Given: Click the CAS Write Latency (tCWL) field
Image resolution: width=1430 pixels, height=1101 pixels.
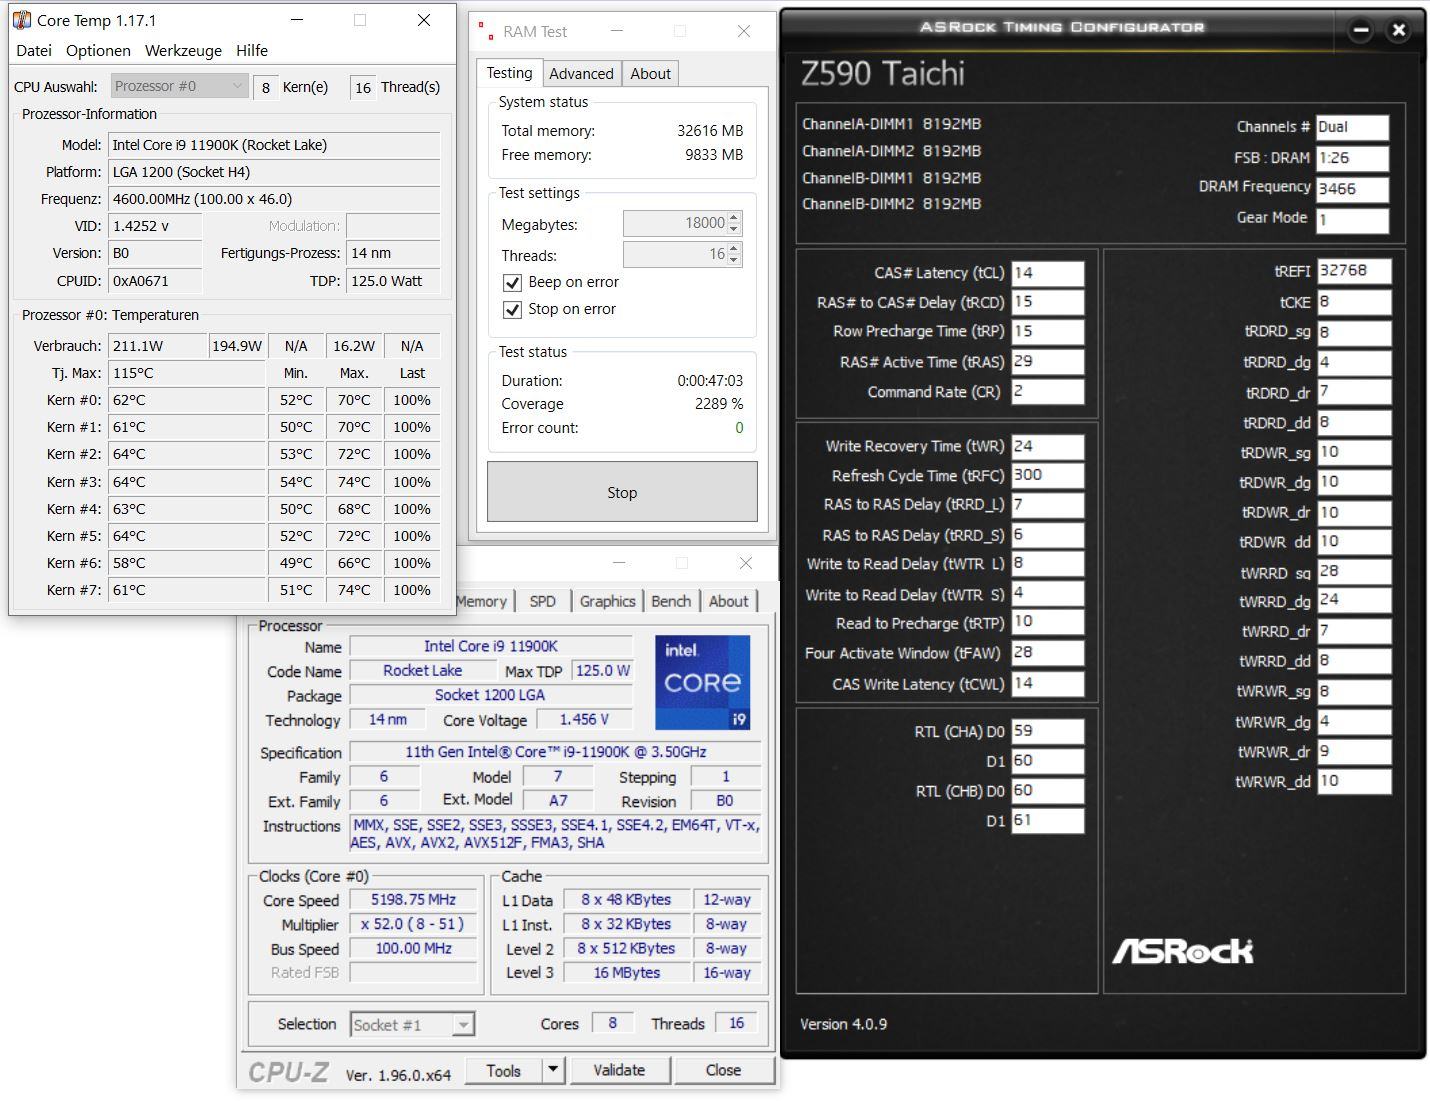Looking at the screenshot, I should pyautogui.click(x=1047, y=684).
